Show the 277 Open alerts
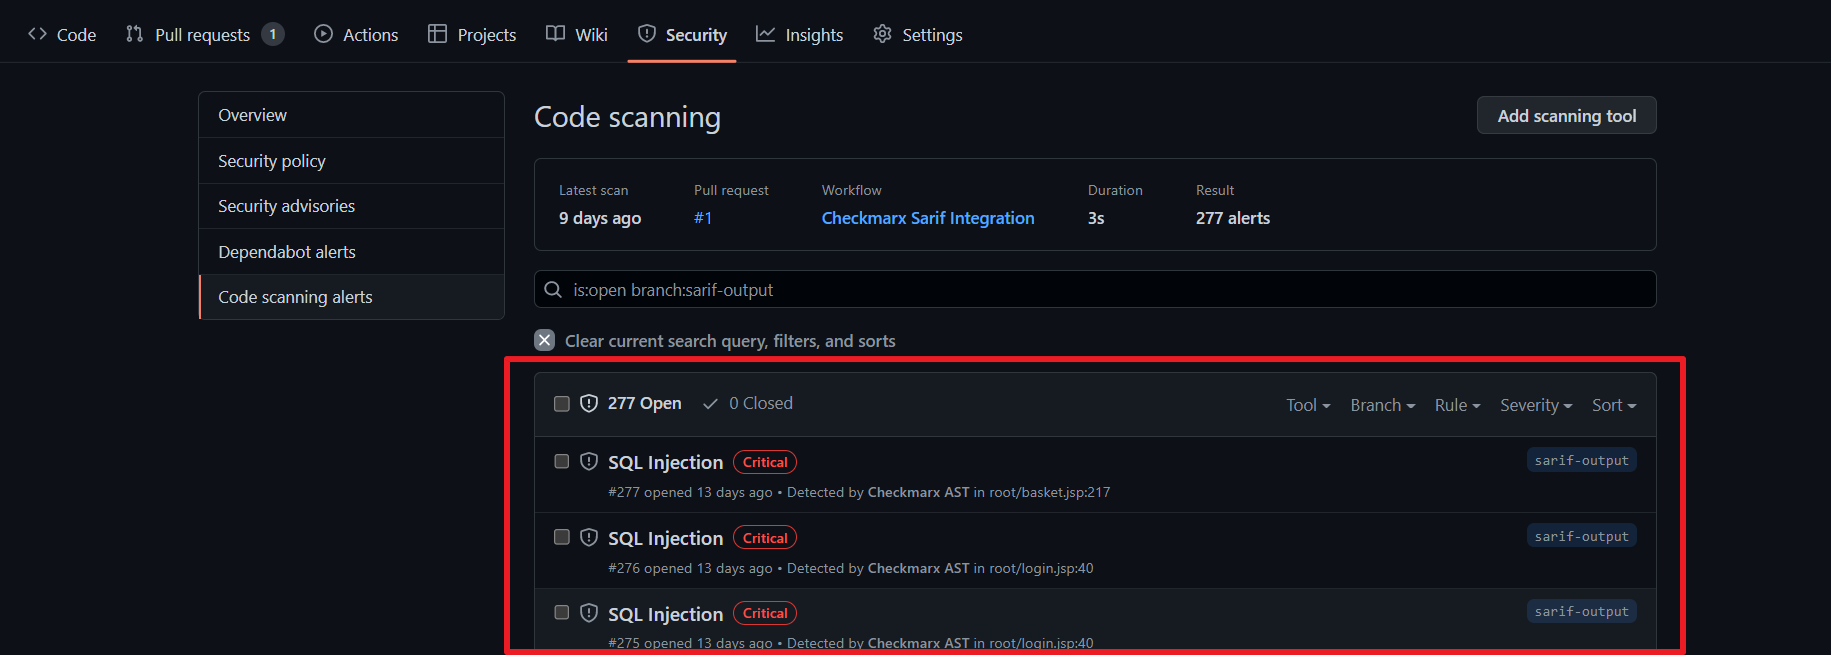 click(x=631, y=403)
